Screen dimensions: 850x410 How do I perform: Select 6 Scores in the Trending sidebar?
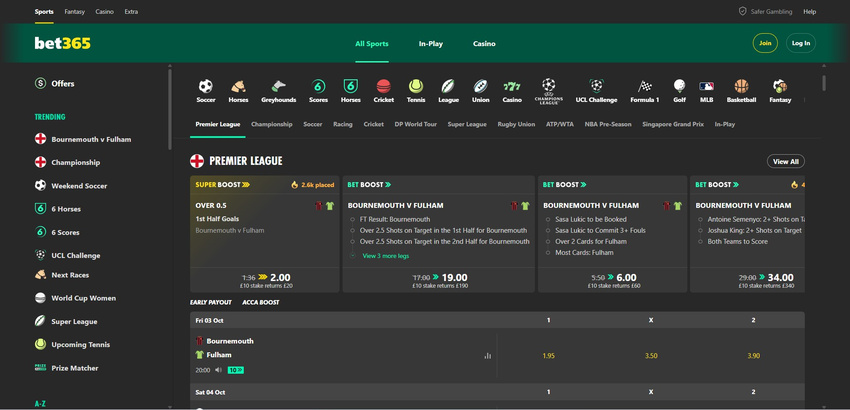click(x=65, y=232)
